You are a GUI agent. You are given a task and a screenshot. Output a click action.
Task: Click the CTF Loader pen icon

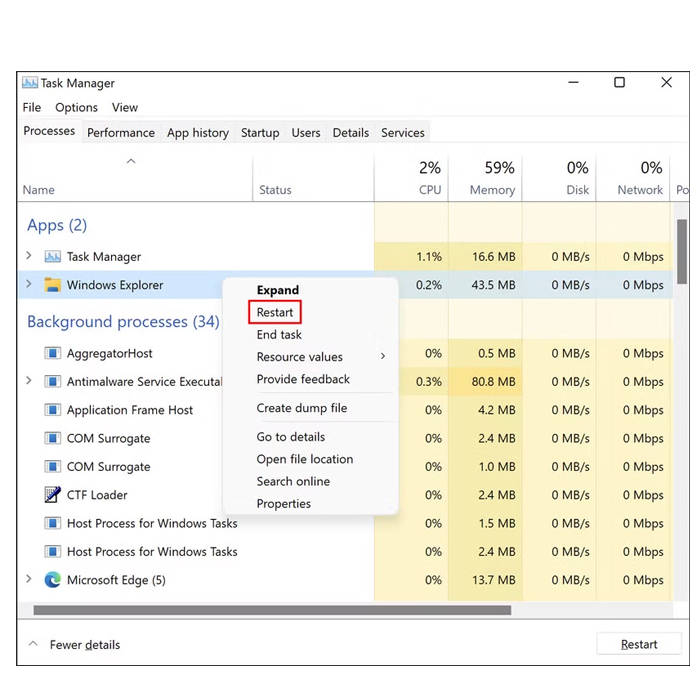pos(53,495)
